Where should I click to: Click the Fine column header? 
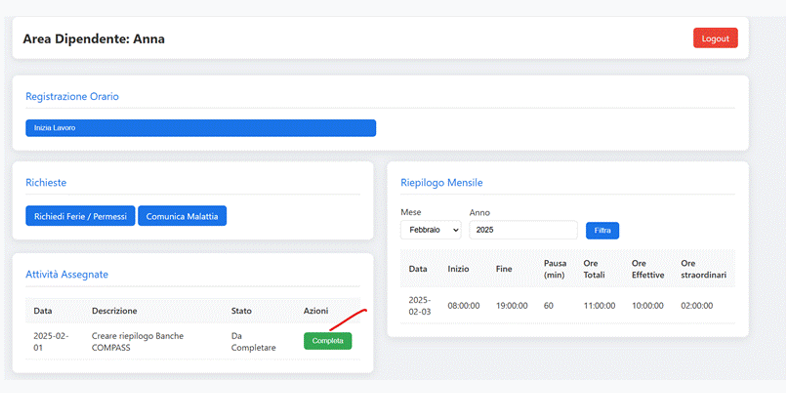pyautogui.click(x=504, y=269)
